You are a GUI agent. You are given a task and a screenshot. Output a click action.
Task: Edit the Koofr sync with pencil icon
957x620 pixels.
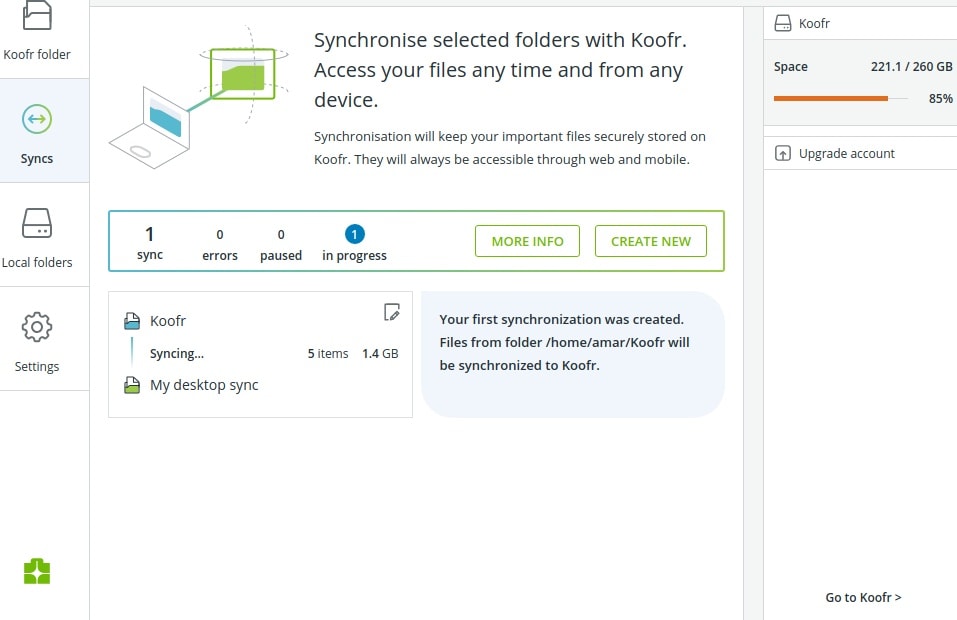392,312
